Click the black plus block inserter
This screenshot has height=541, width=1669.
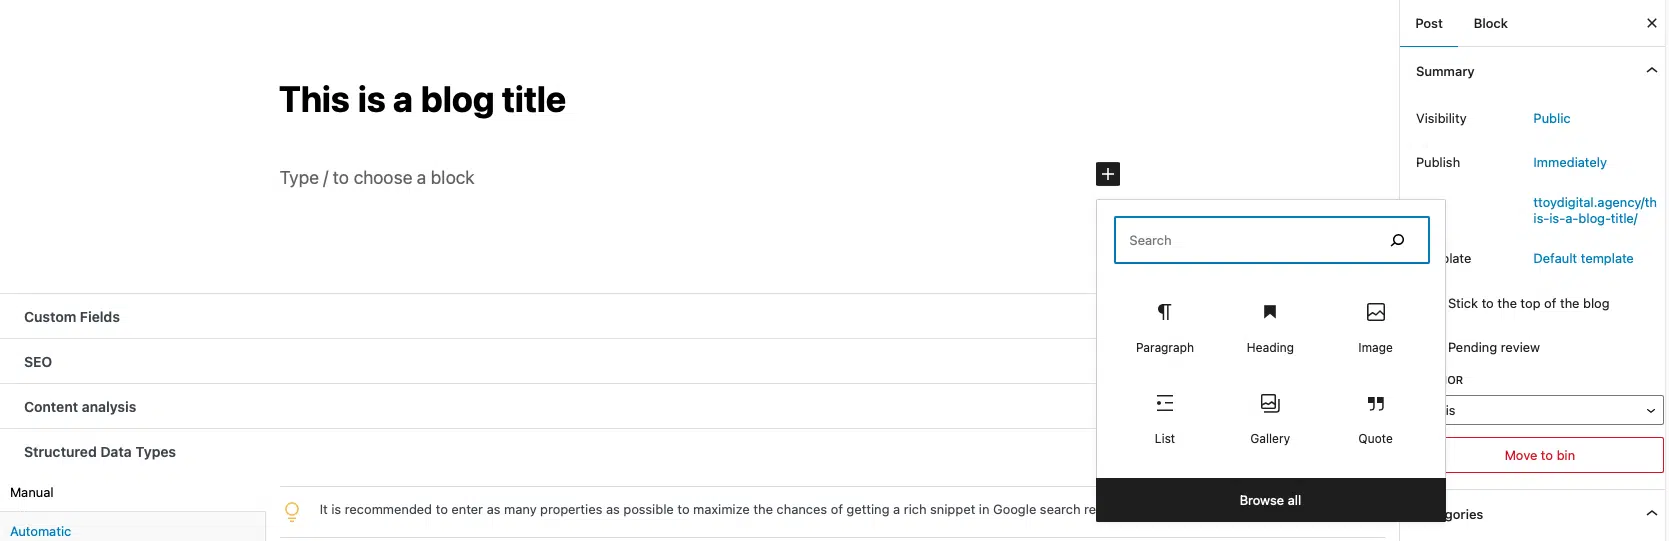(x=1108, y=174)
